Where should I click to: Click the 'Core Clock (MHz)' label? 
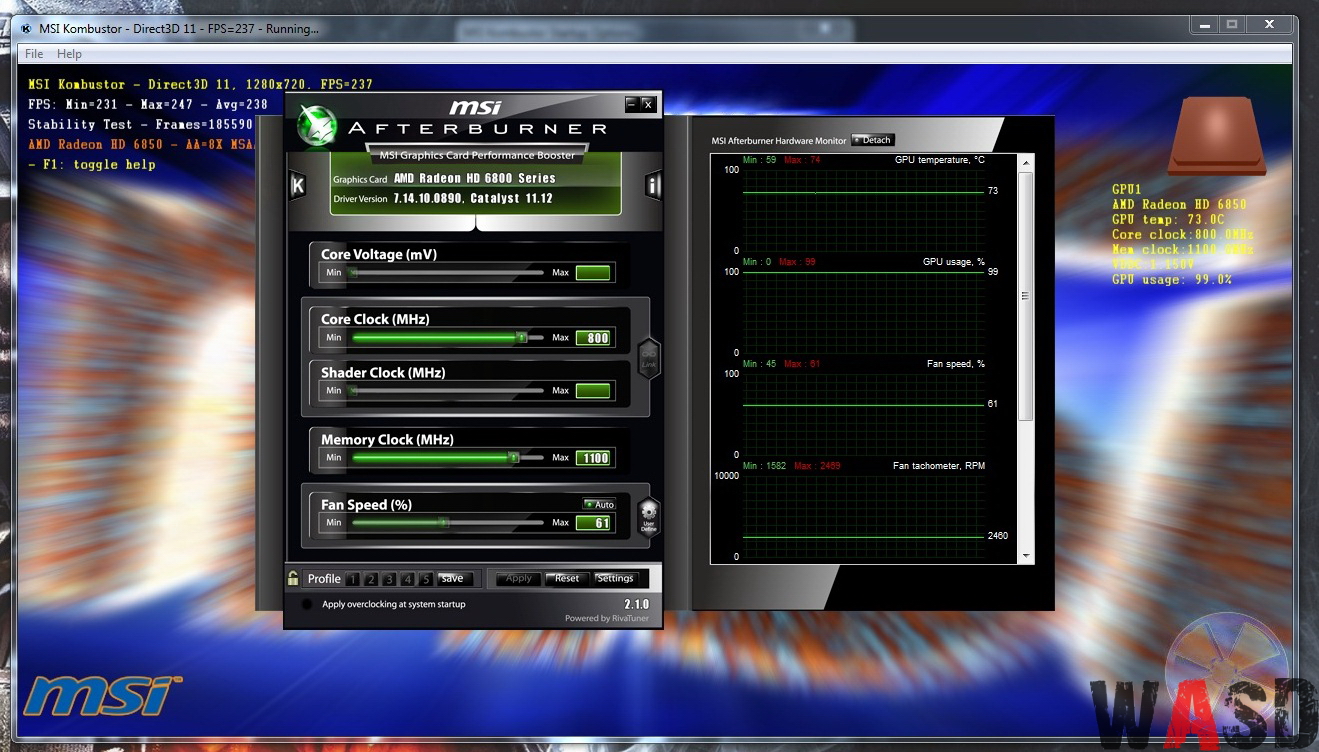[x=375, y=319]
